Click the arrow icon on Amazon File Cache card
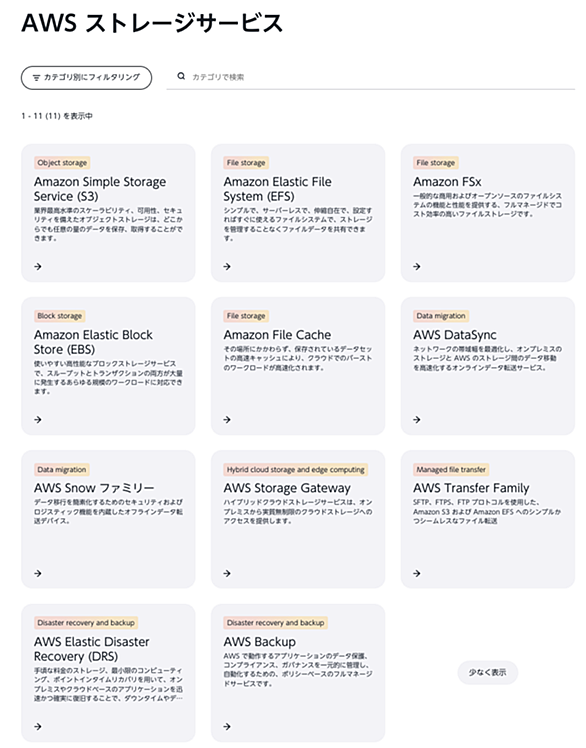586x748 pixels. [227, 420]
